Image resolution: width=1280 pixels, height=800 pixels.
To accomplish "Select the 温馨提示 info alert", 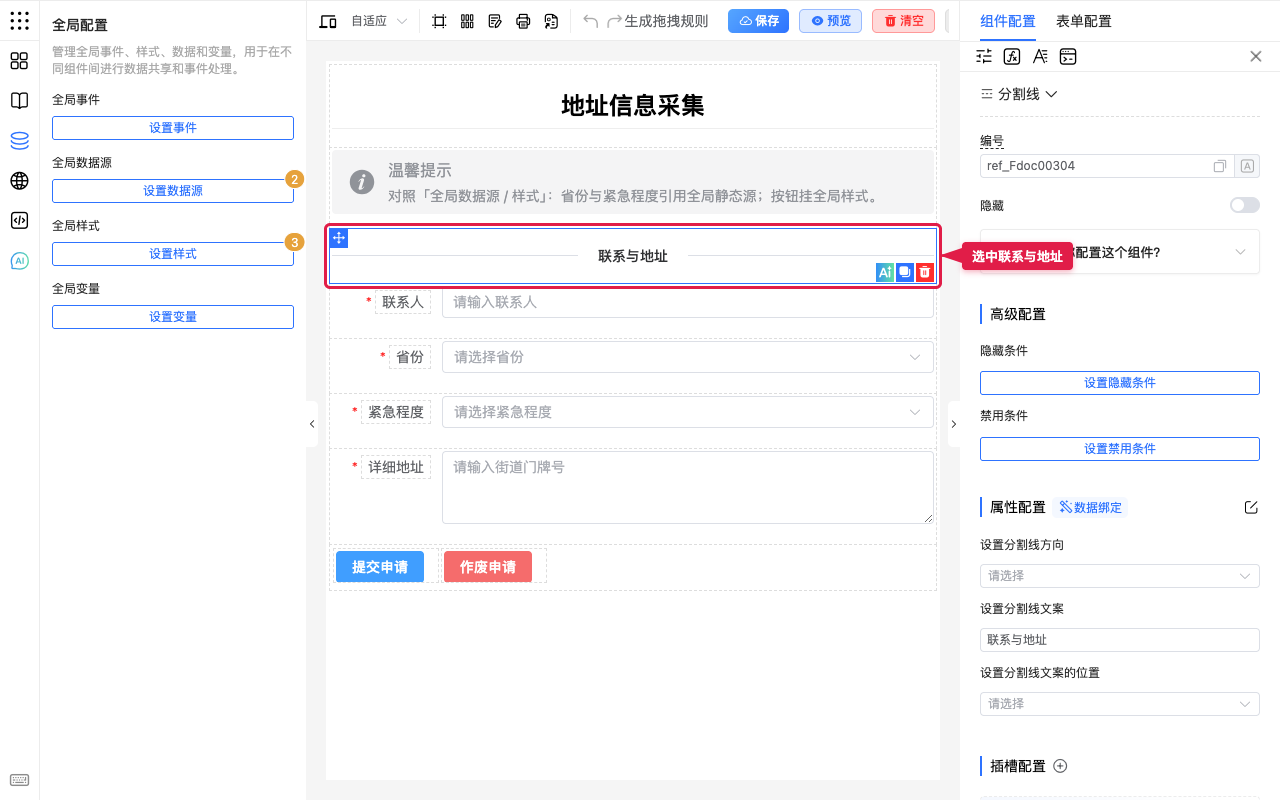I will [x=633, y=182].
